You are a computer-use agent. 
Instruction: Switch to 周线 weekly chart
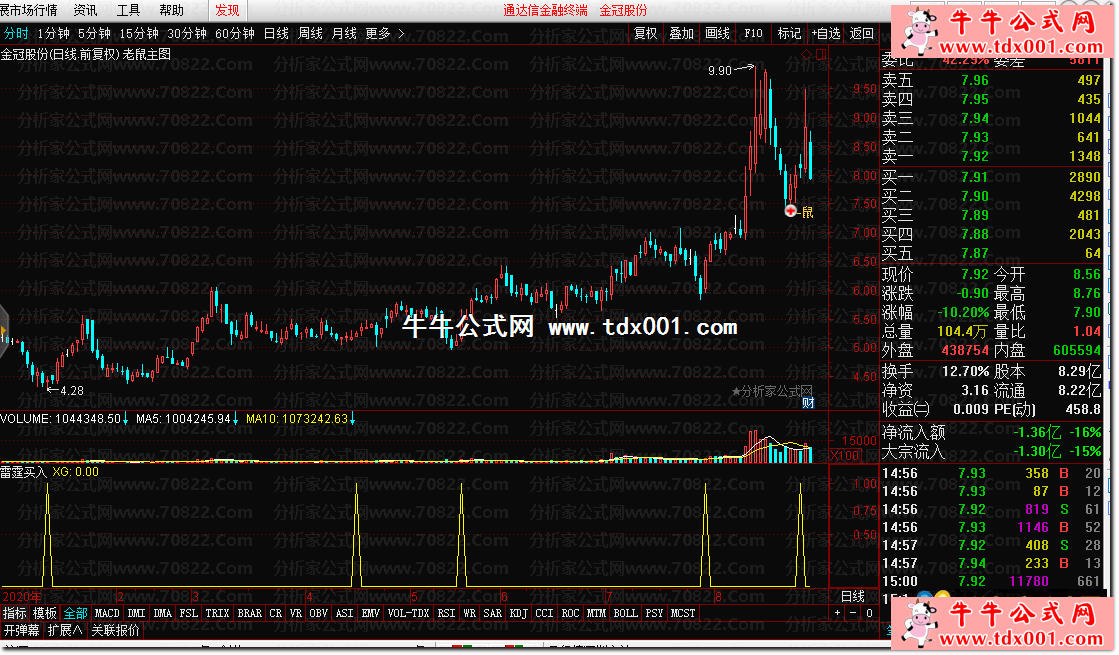point(310,34)
